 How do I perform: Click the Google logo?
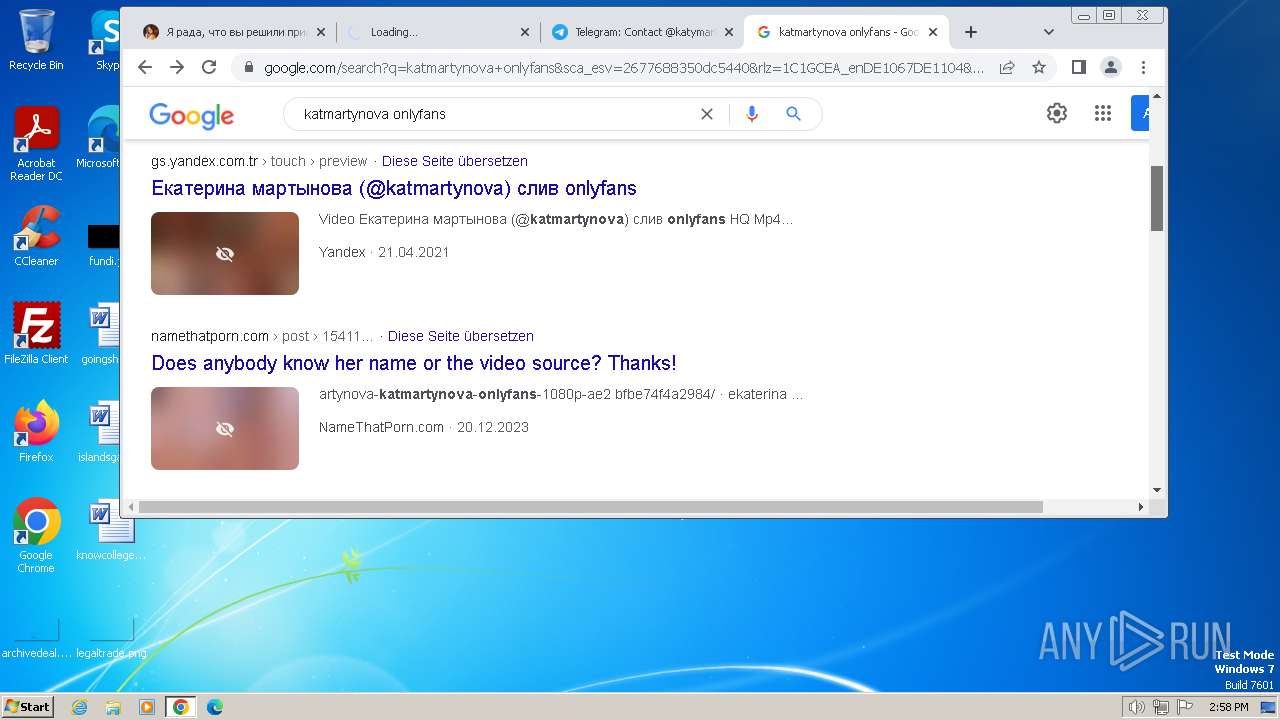click(x=191, y=115)
